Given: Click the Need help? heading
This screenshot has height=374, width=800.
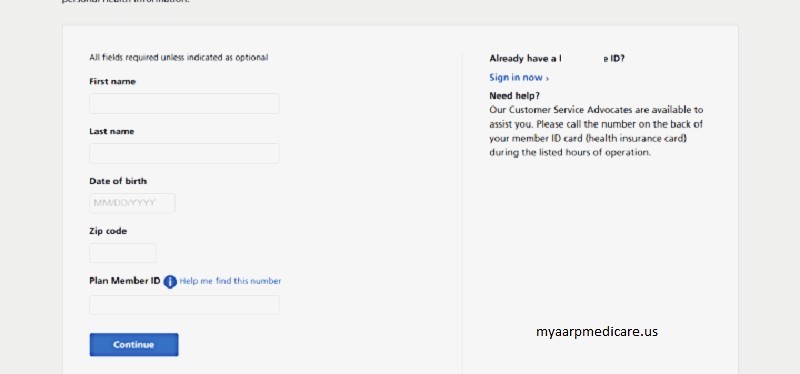Looking at the screenshot, I should tap(514, 96).
